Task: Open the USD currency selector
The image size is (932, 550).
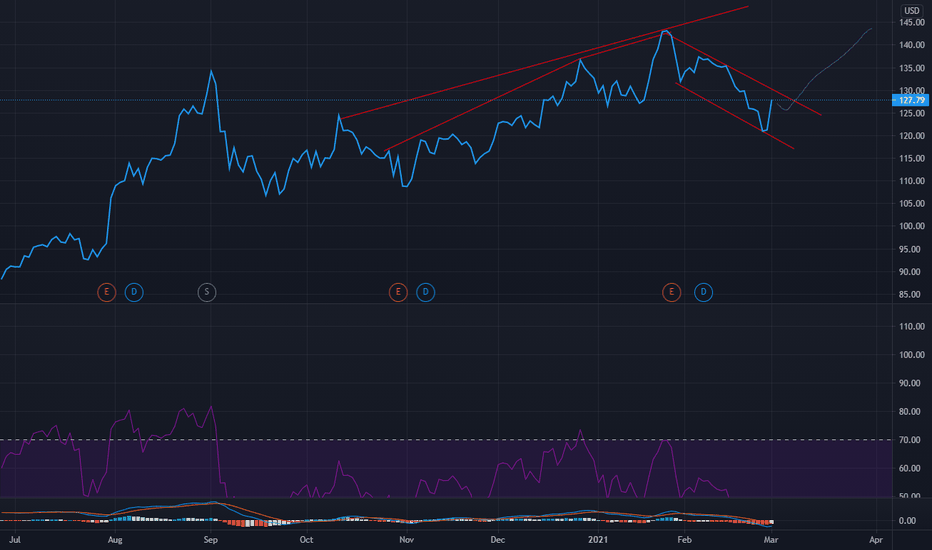Action: coord(912,10)
